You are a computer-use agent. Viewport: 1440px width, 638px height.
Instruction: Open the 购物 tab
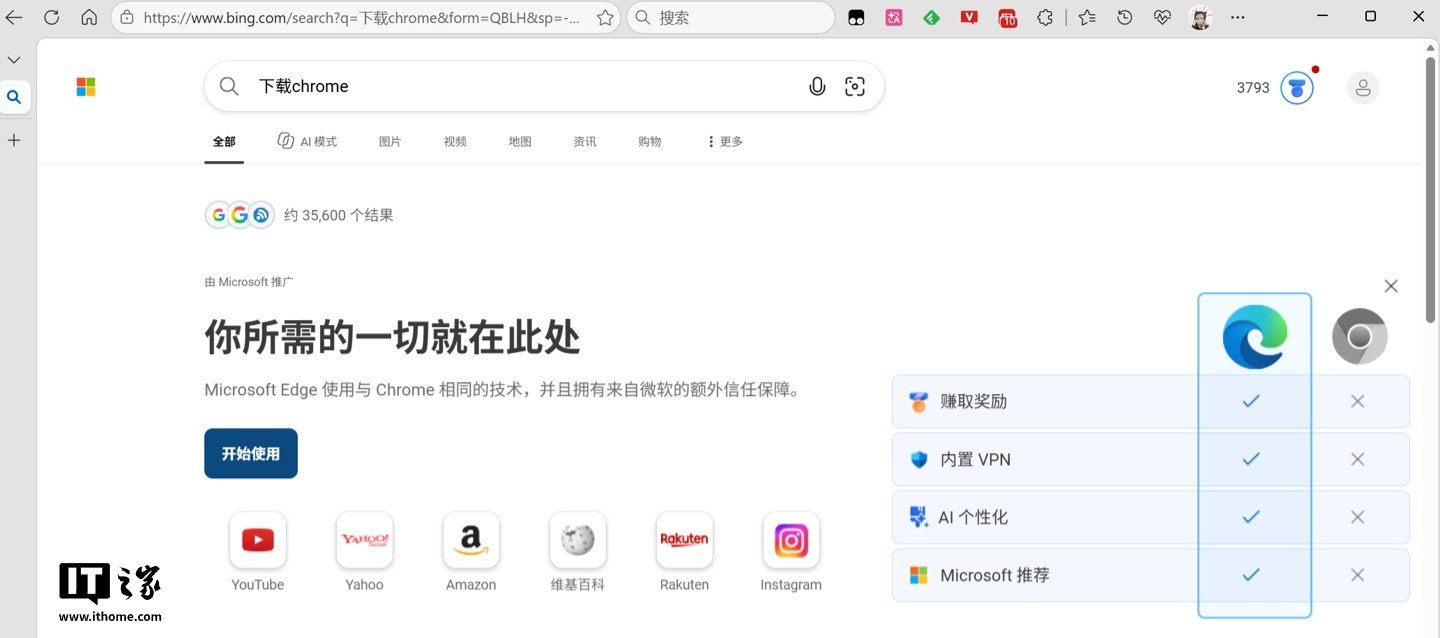coord(650,142)
